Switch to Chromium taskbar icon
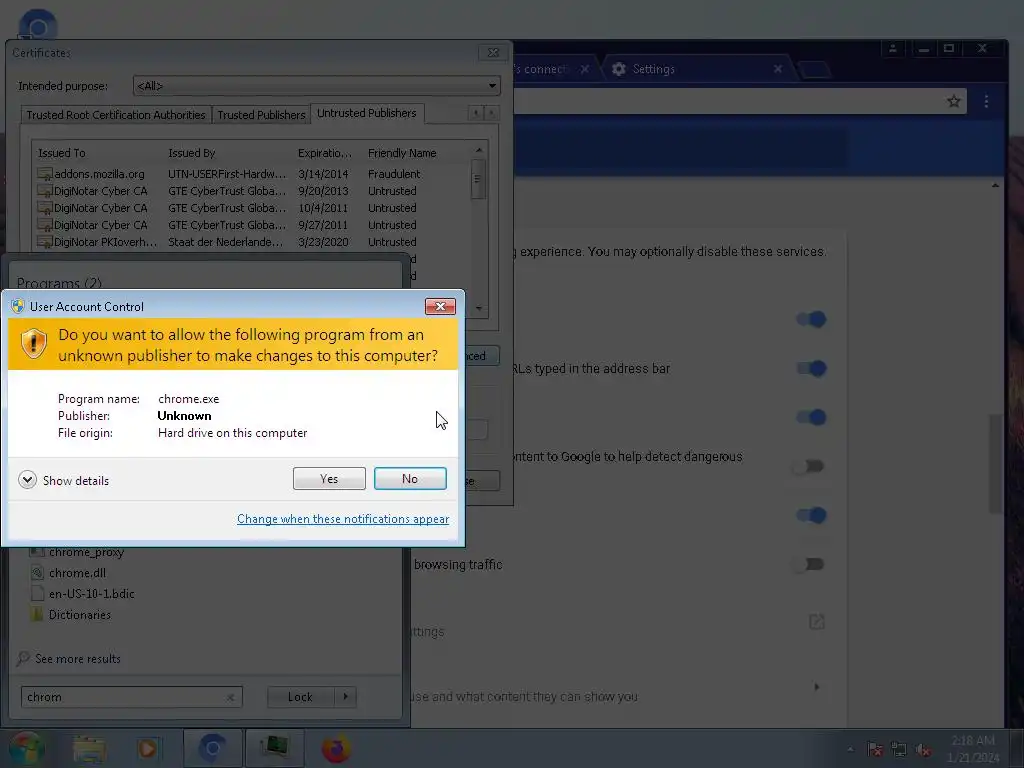 (212, 748)
